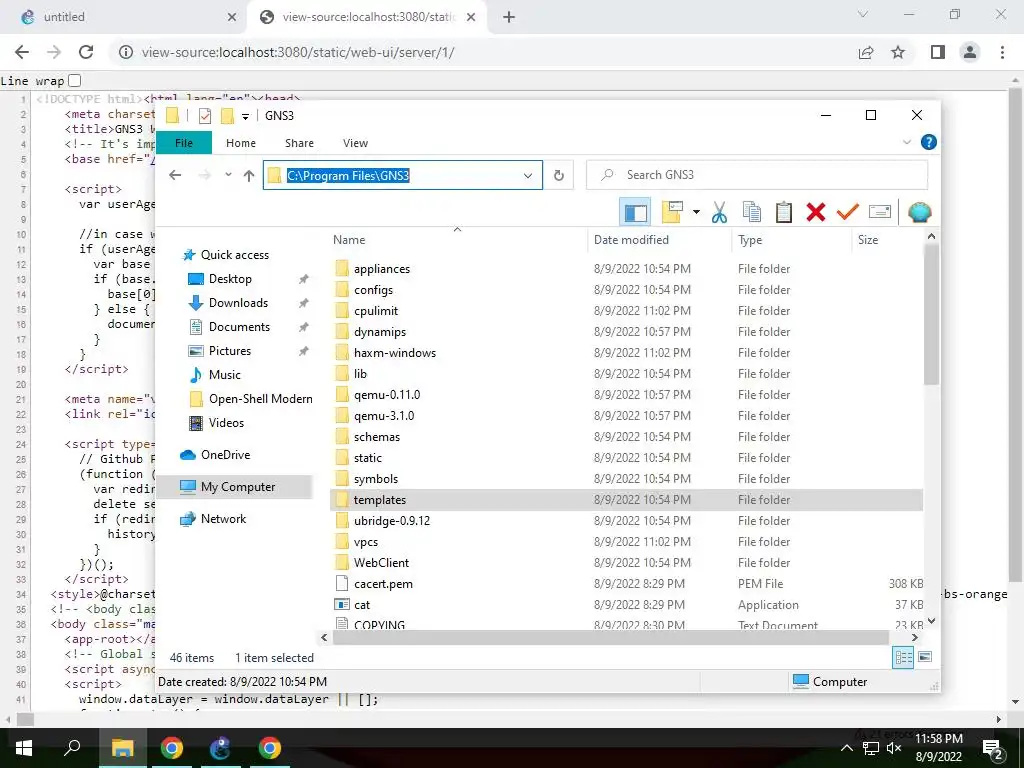Select the cacert.pem file
Viewport: 1024px width, 768px height.
click(383, 584)
